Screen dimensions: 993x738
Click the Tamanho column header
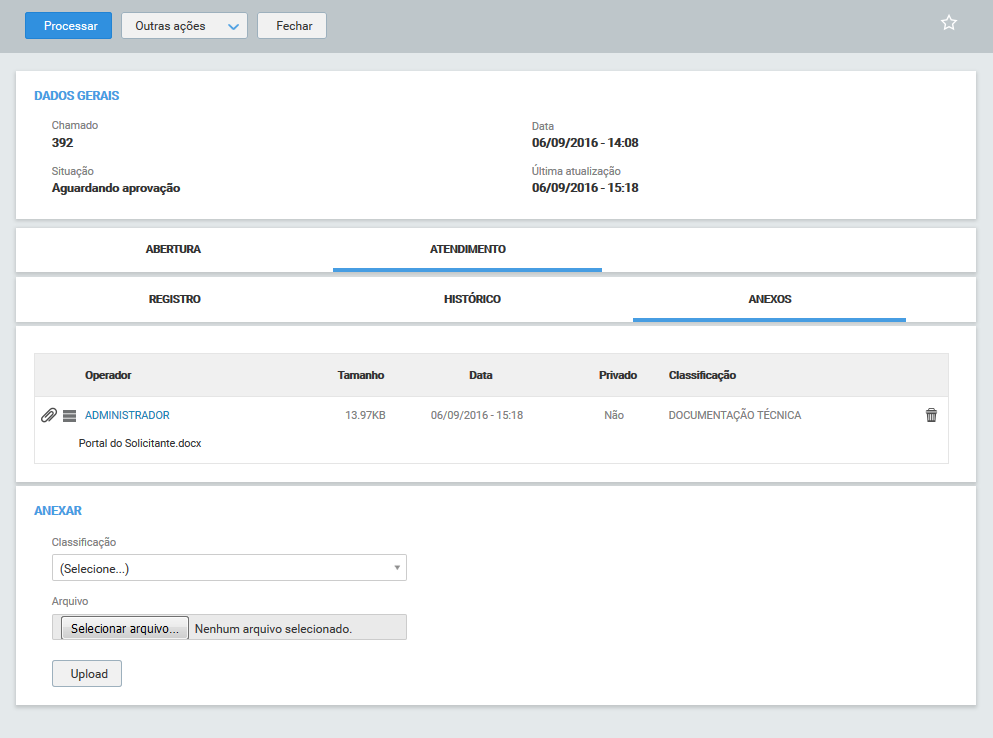[361, 375]
